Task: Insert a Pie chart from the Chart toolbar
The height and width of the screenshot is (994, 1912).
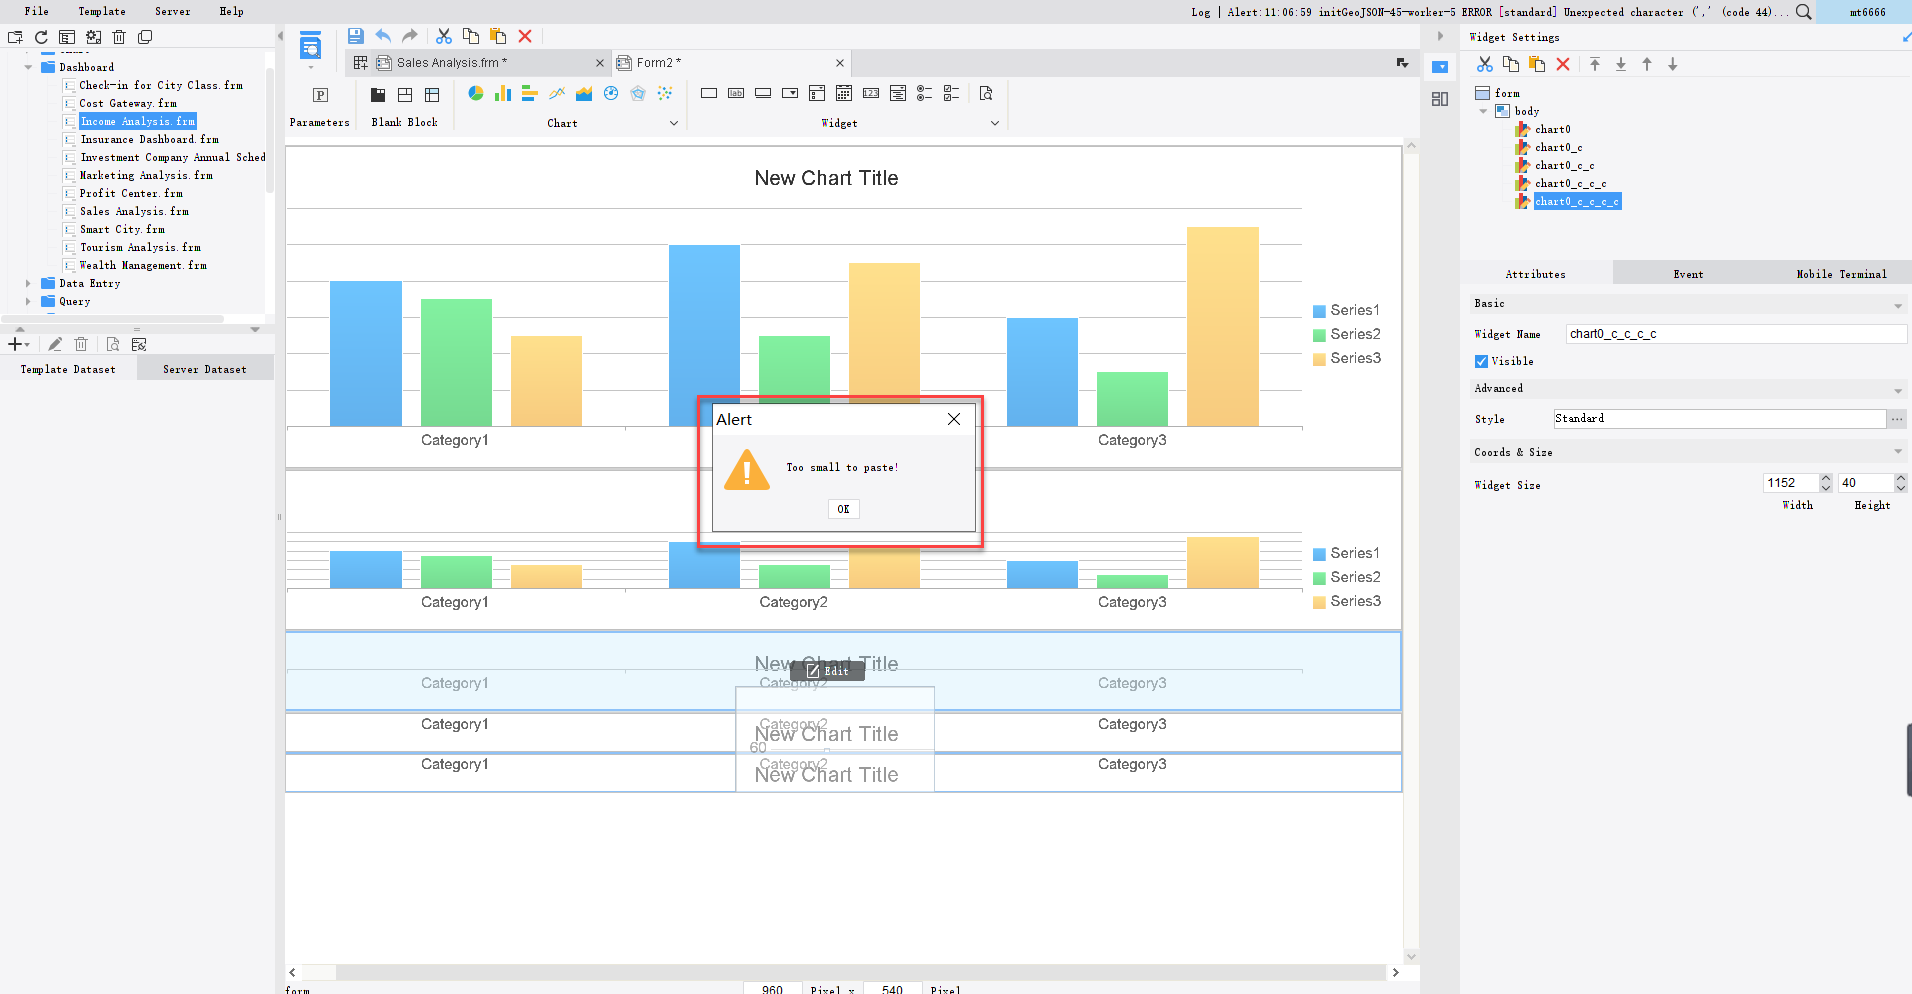Action: [475, 93]
